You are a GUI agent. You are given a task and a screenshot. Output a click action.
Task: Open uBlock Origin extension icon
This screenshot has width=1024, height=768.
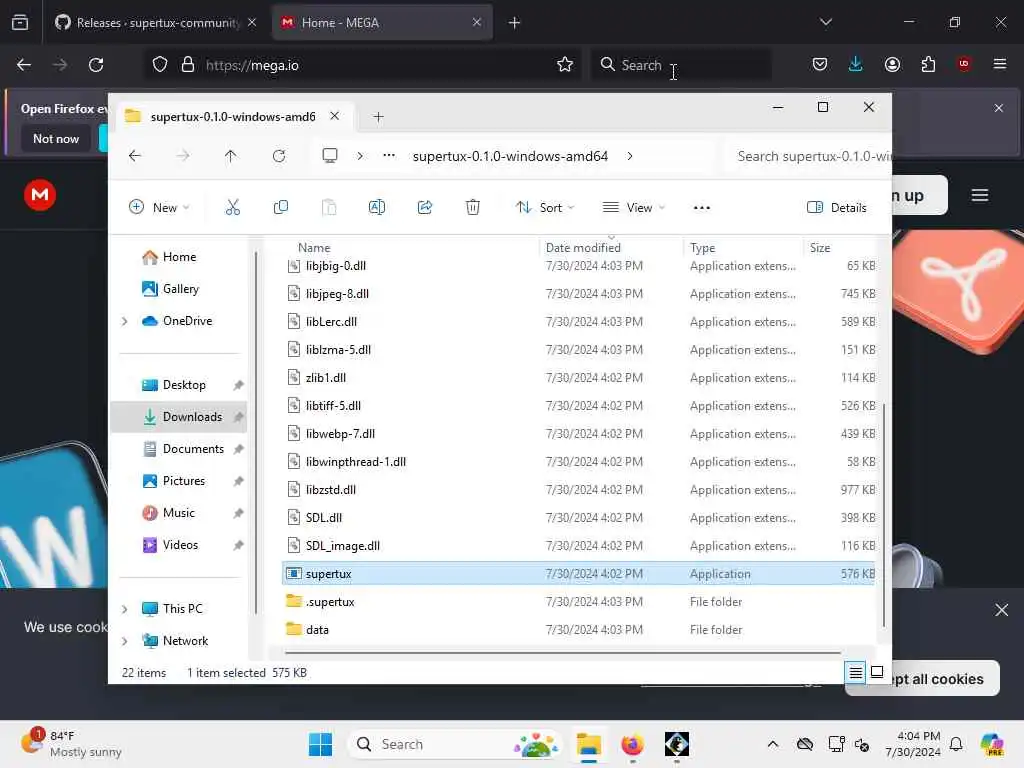point(964,64)
